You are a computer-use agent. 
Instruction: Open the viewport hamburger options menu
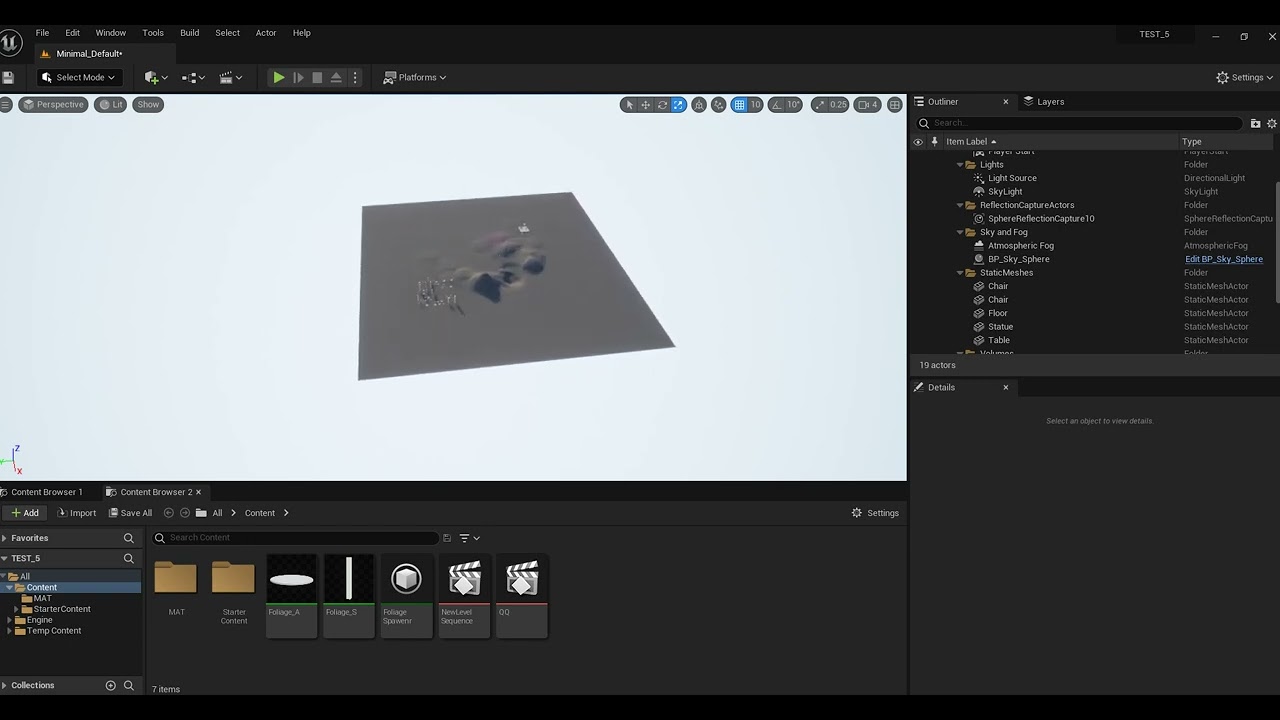tap(6, 104)
